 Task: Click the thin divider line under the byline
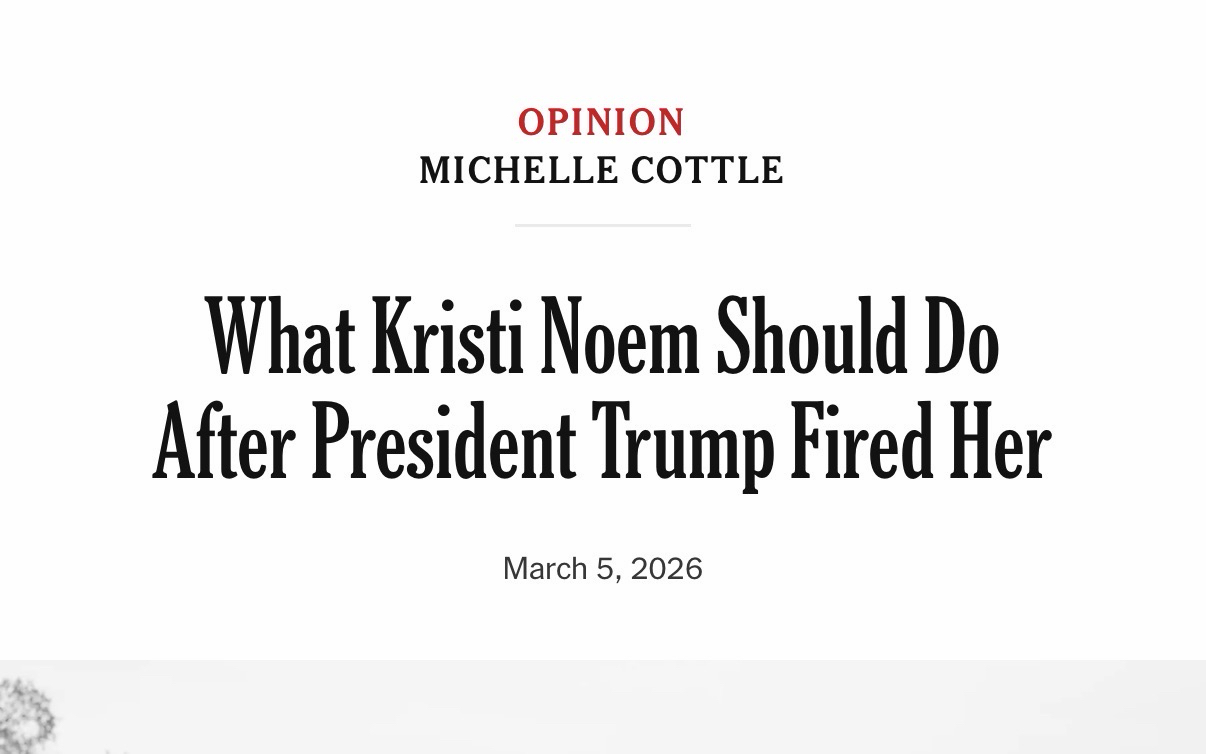[x=602, y=225]
